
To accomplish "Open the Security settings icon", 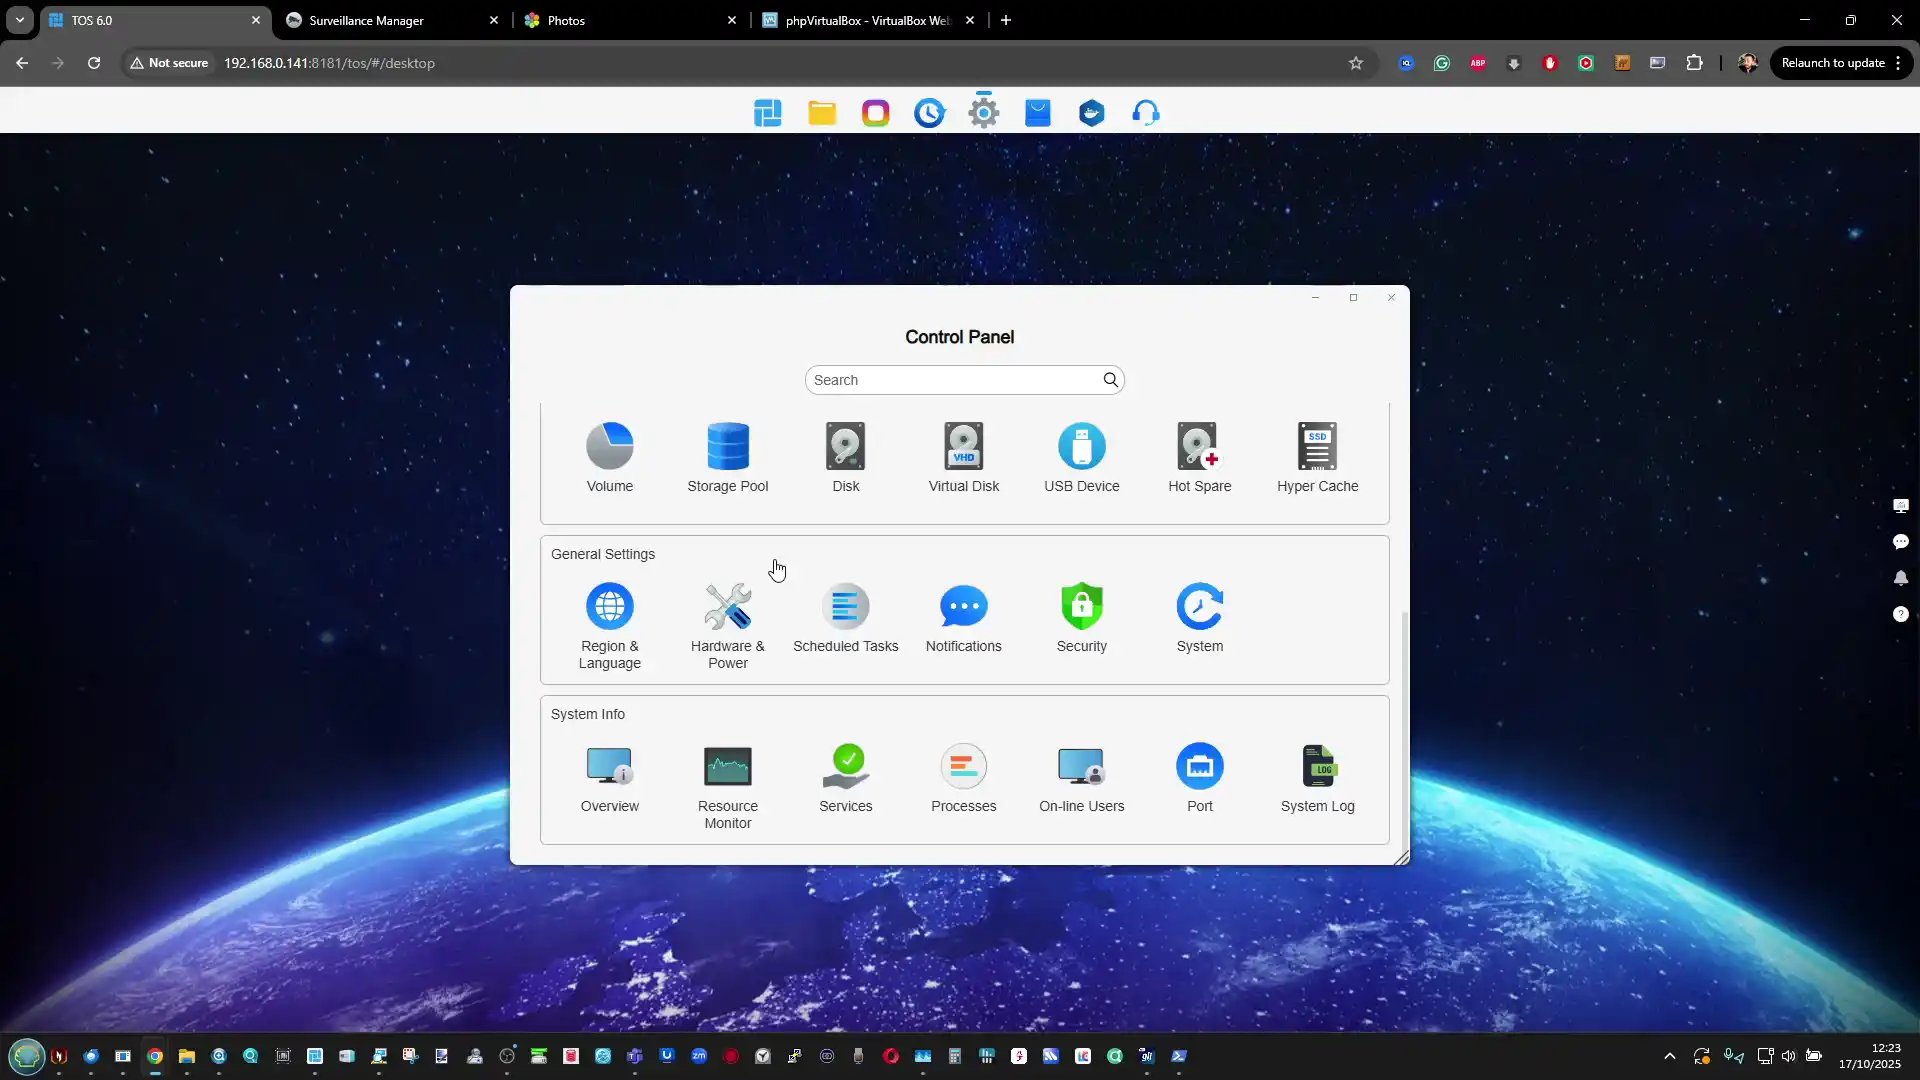I will [1081, 607].
